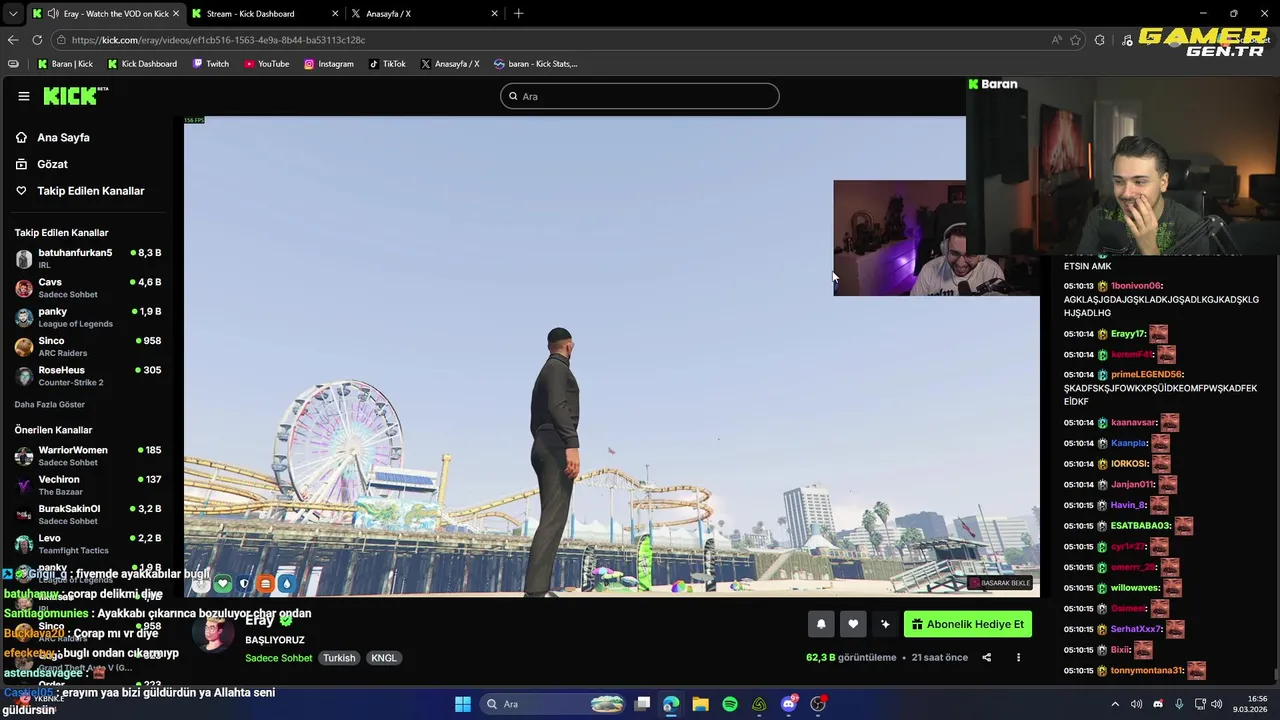Open WarriorWomen recommended channel
Screen dimensions: 1280x720
pyautogui.click(x=88, y=456)
